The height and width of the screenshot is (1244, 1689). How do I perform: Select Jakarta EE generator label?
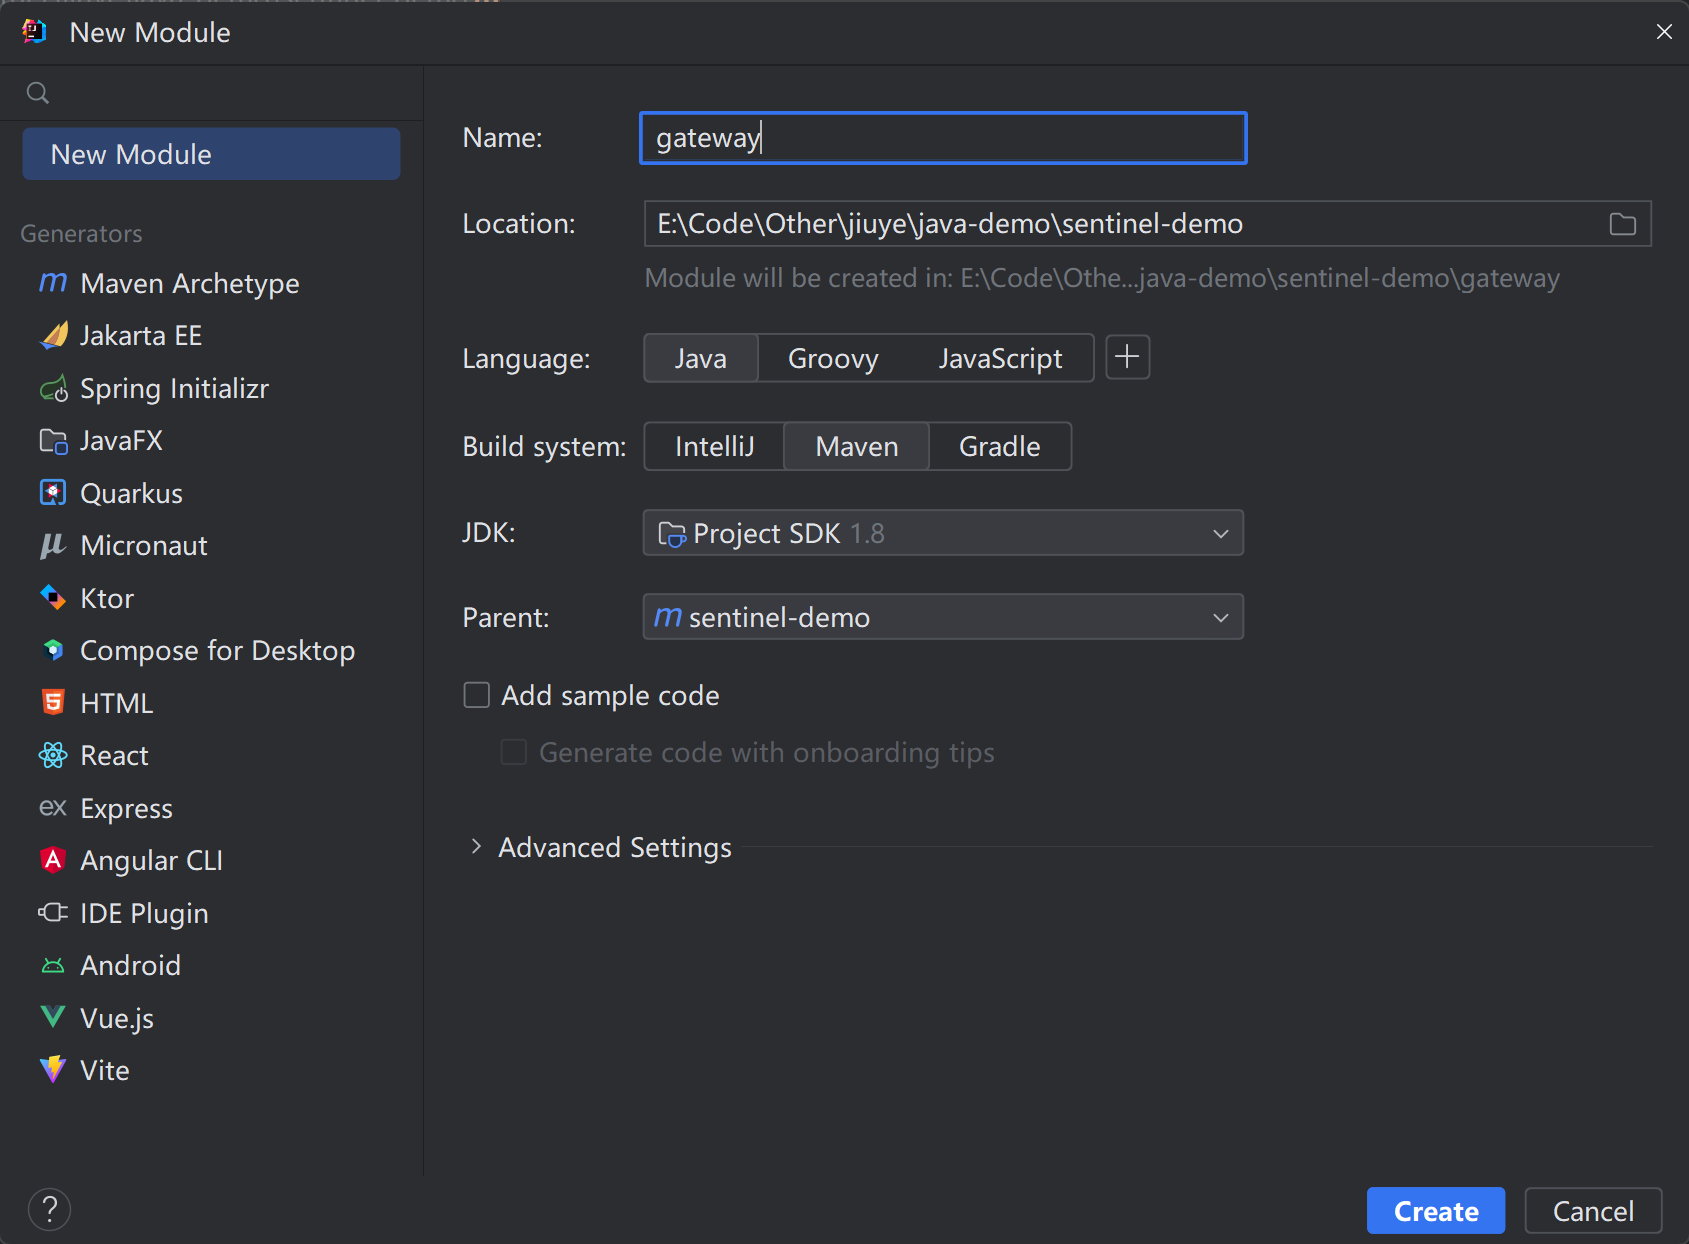(x=141, y=335)
